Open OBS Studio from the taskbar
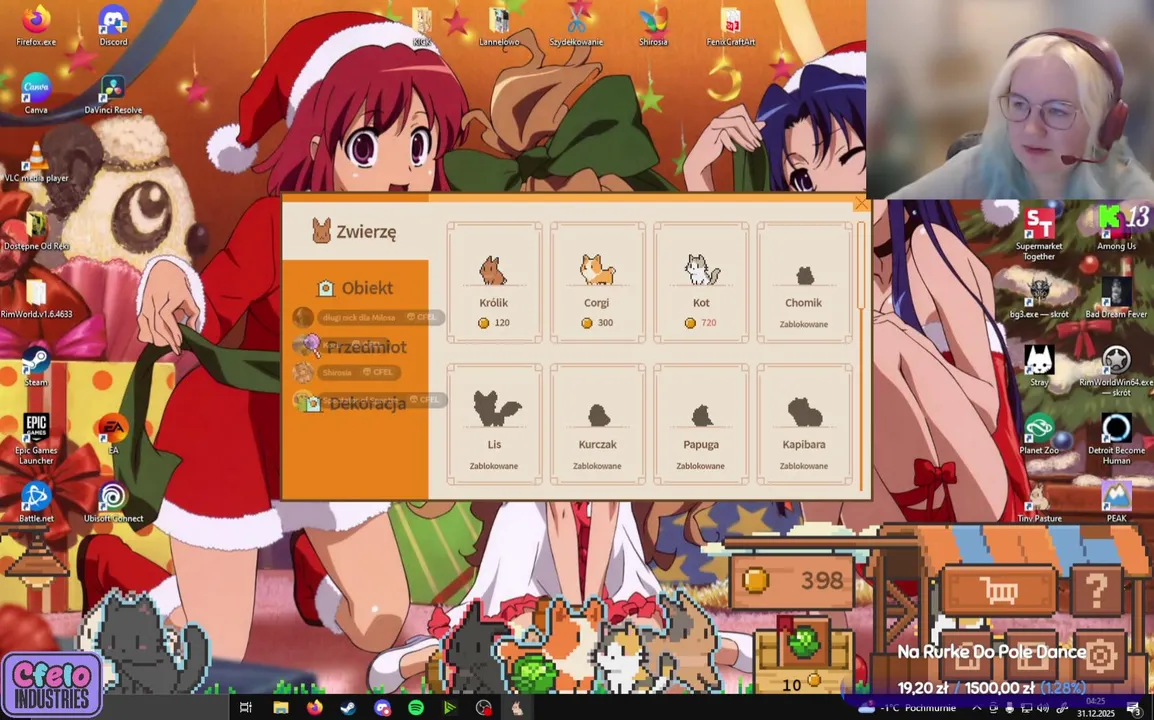Viewport: 1154px width, 720px height. coord(484,707)
